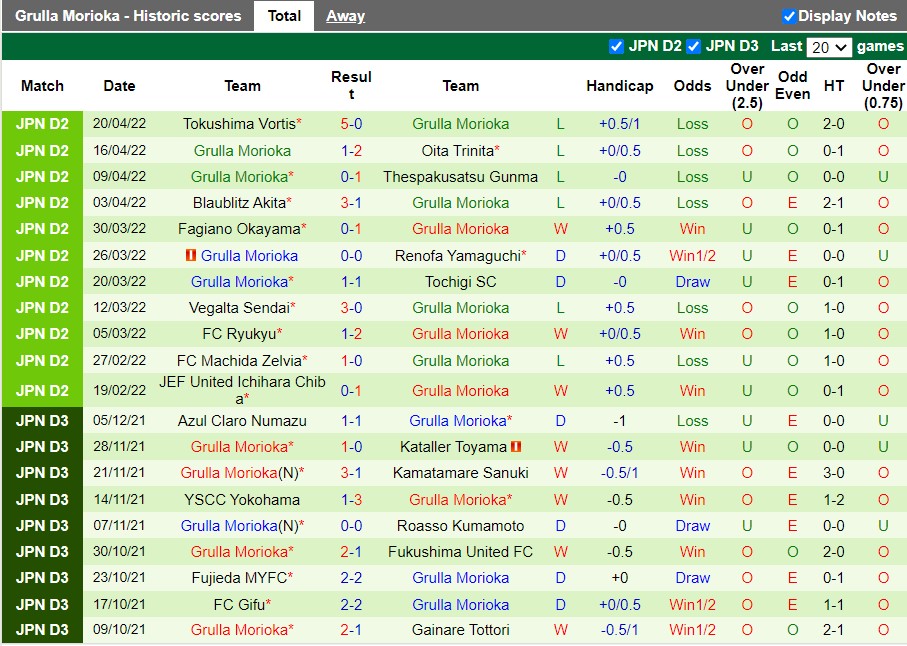Open the Renofa Yamaguchi team page

(x=460, y=255)
